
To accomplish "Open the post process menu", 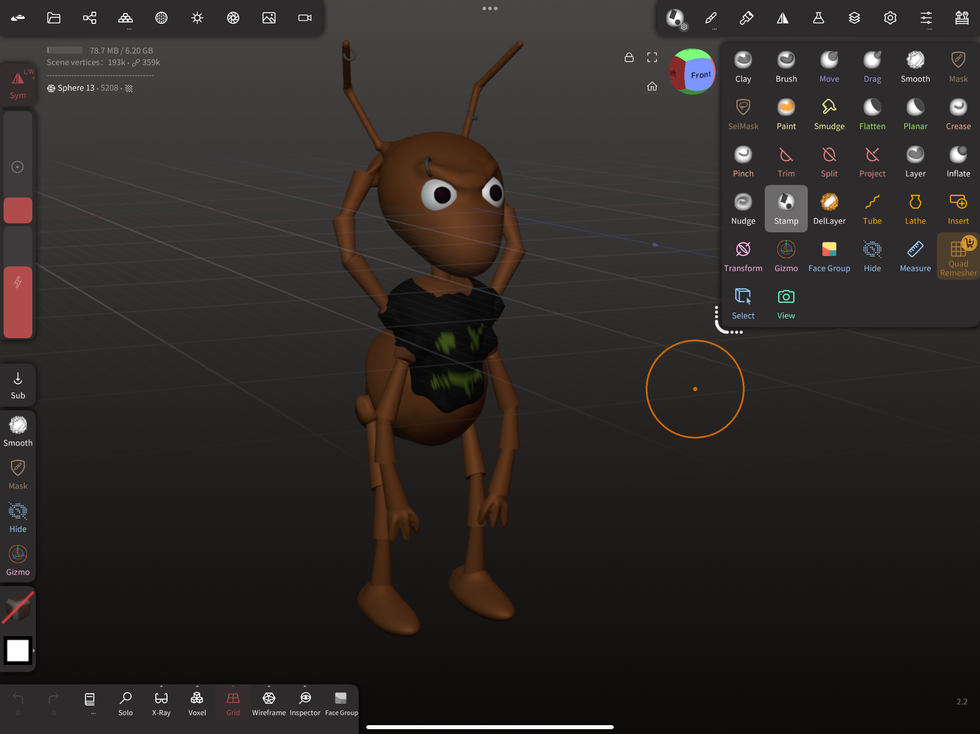I will coord(233,18).
